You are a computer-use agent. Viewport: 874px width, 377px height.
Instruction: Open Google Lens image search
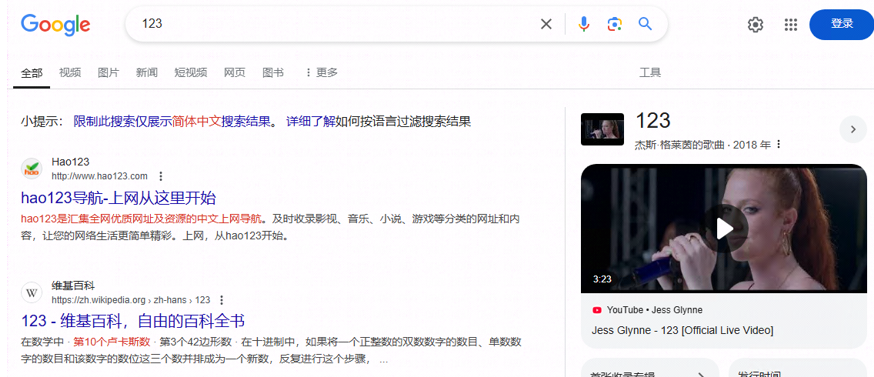pos(614,24)
